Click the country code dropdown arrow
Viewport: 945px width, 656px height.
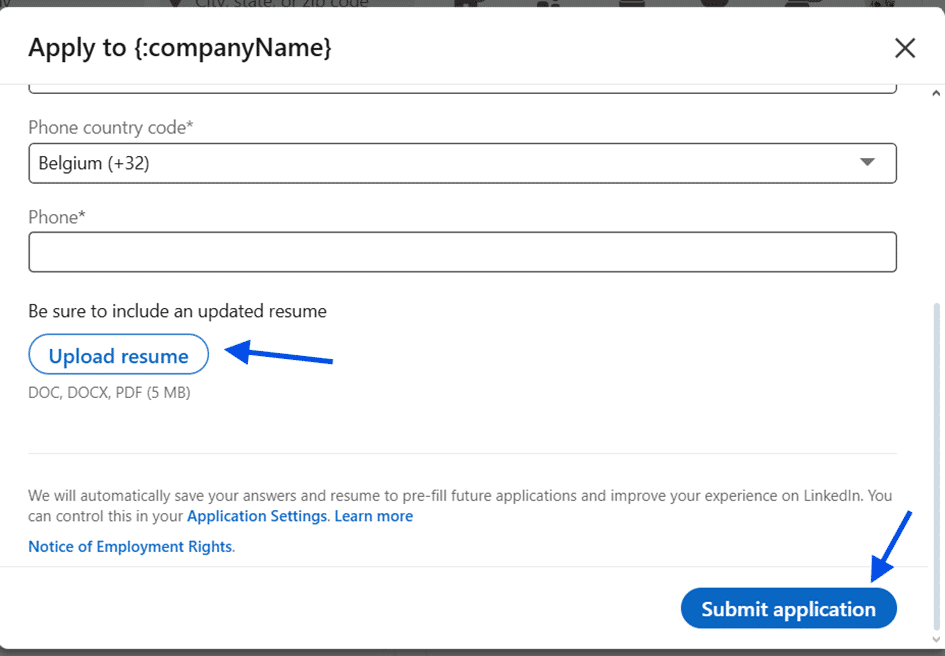(867, 163)
